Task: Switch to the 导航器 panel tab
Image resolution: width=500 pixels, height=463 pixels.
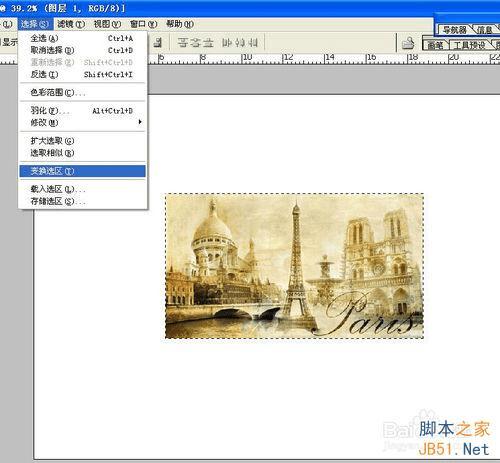Action: click(454, 30)
